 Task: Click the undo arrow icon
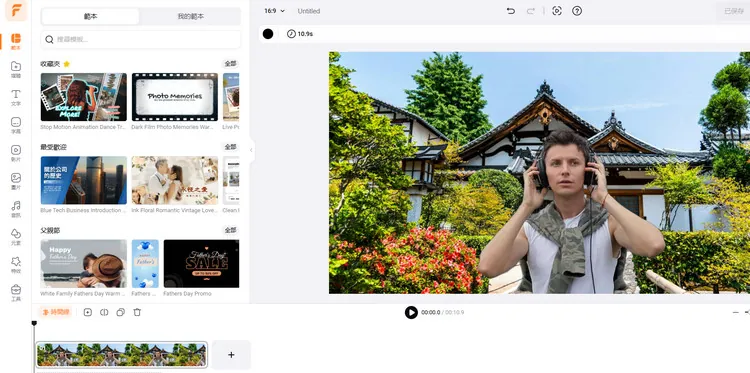pos(511,11)
